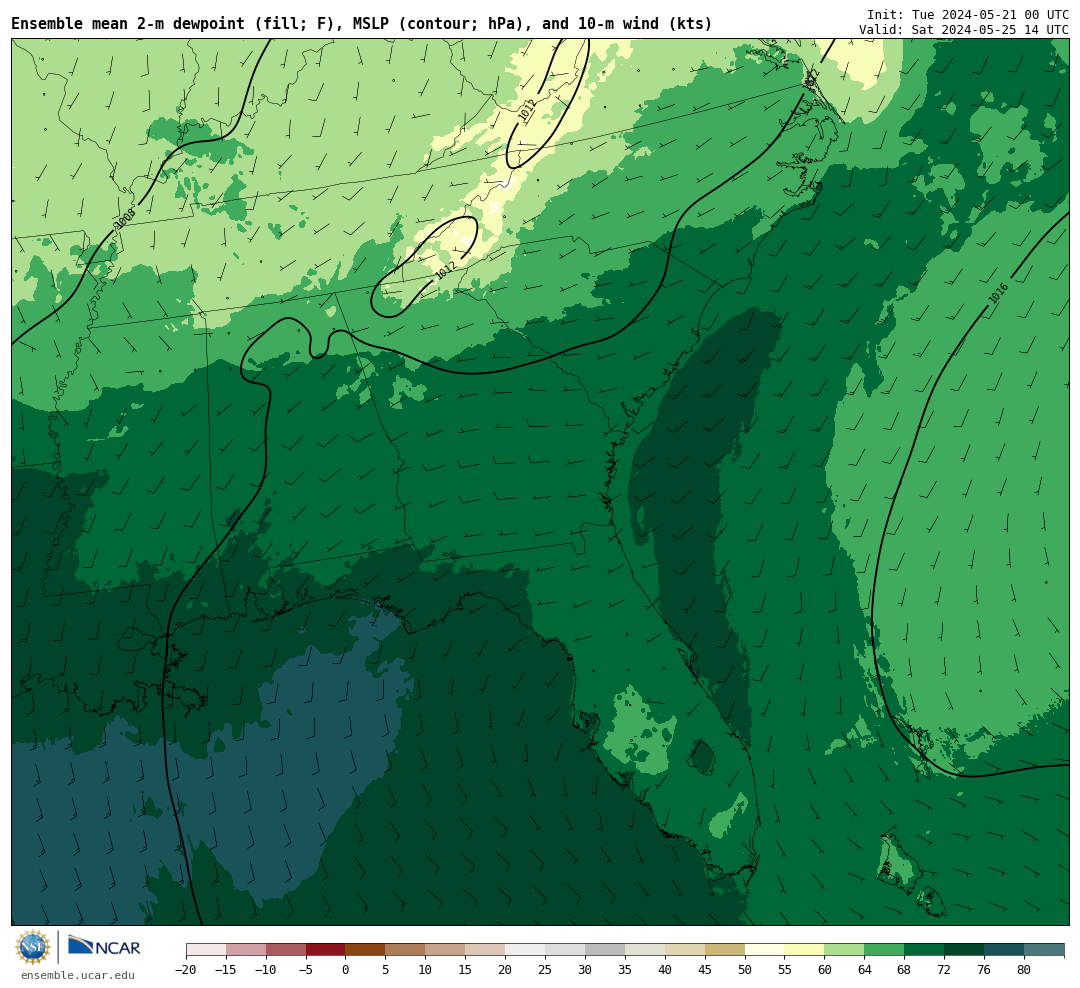
Task: Pick the colorbar swatch between 55 and 60
Action: tap(804, 950)
